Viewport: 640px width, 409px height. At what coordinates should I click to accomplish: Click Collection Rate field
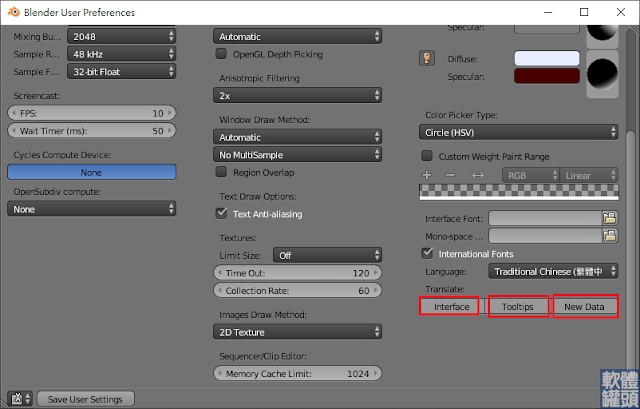pos(297,290)
